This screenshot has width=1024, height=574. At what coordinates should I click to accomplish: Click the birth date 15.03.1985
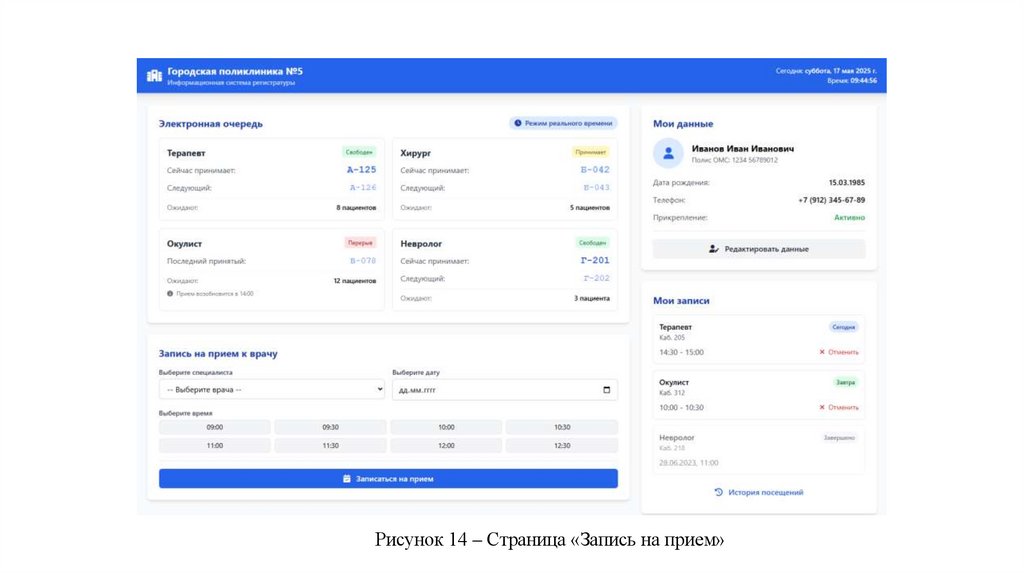tap(846, 183)
